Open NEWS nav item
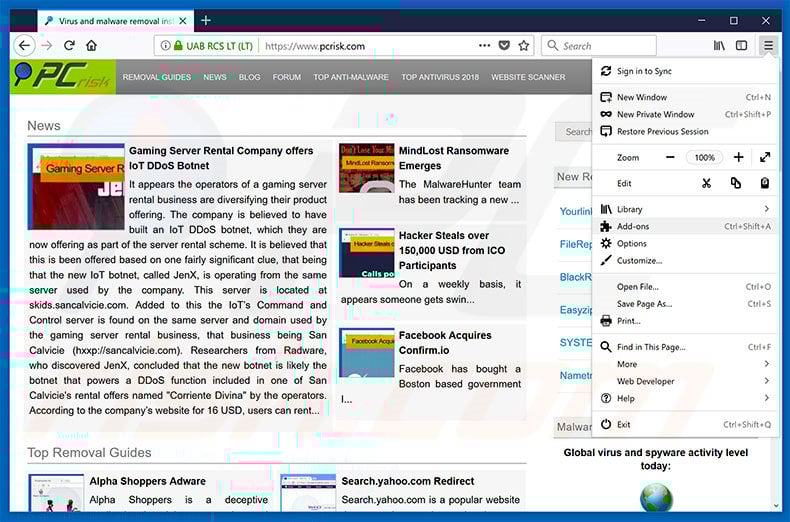The width and height of the screenshot is (790, 522). 215,77
